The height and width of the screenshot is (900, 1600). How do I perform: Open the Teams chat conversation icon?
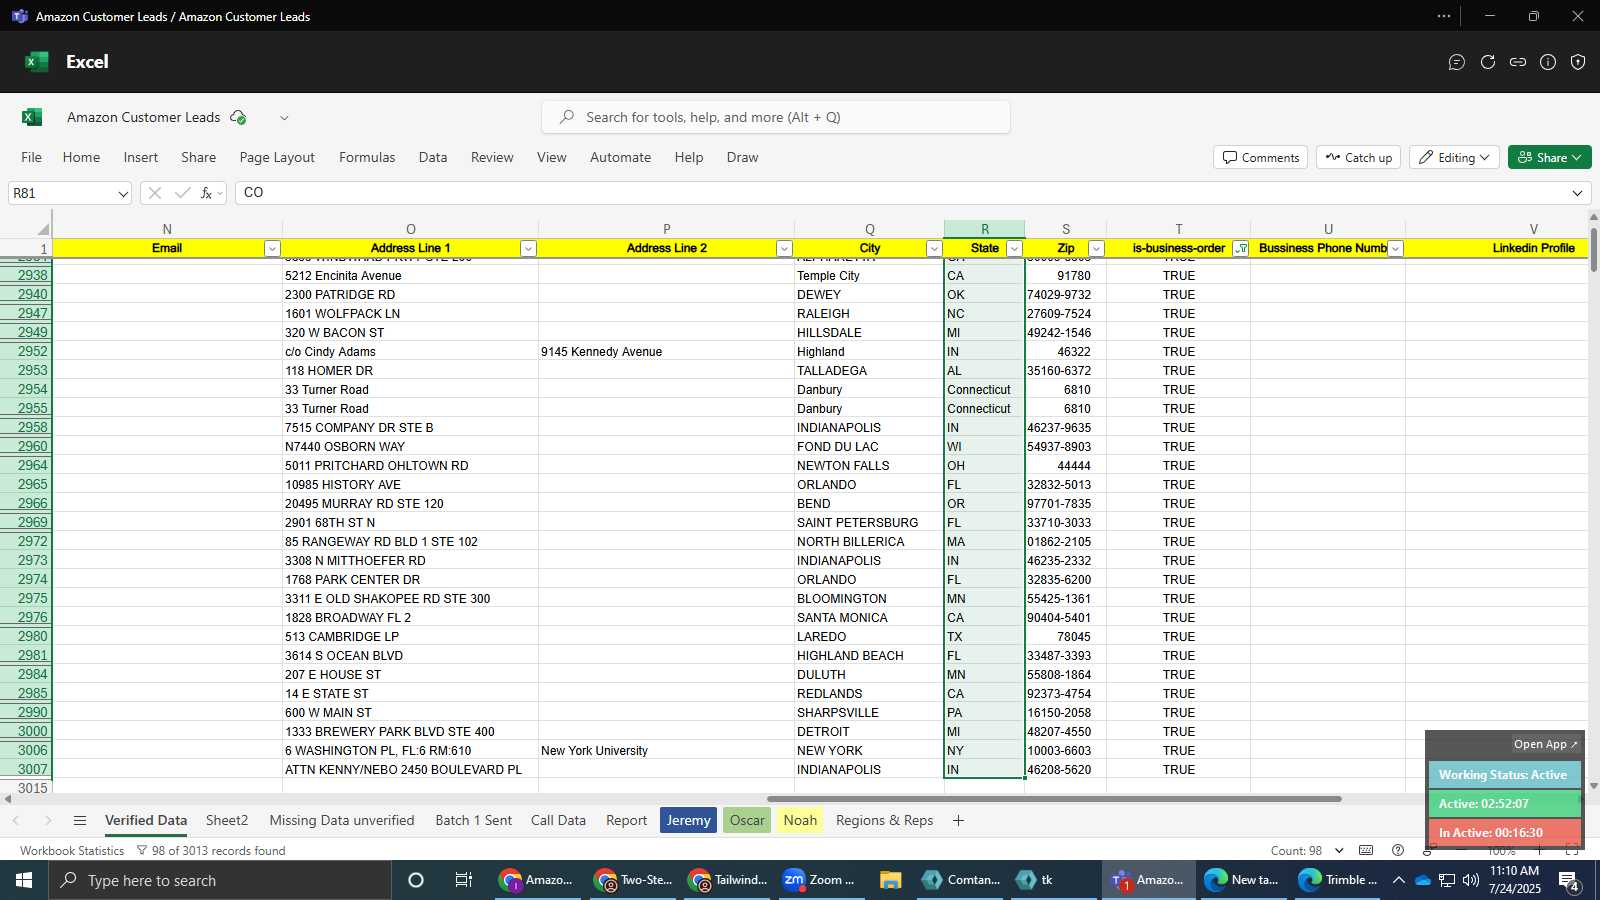[x=1457, y=62]
